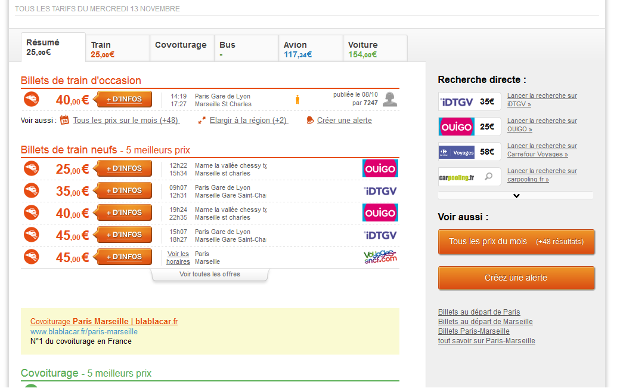This screenshot has width=620, height=388.
Task: Click +D'INFOS for the 15h07 iDTGV ticket
Action: point(123,235)
